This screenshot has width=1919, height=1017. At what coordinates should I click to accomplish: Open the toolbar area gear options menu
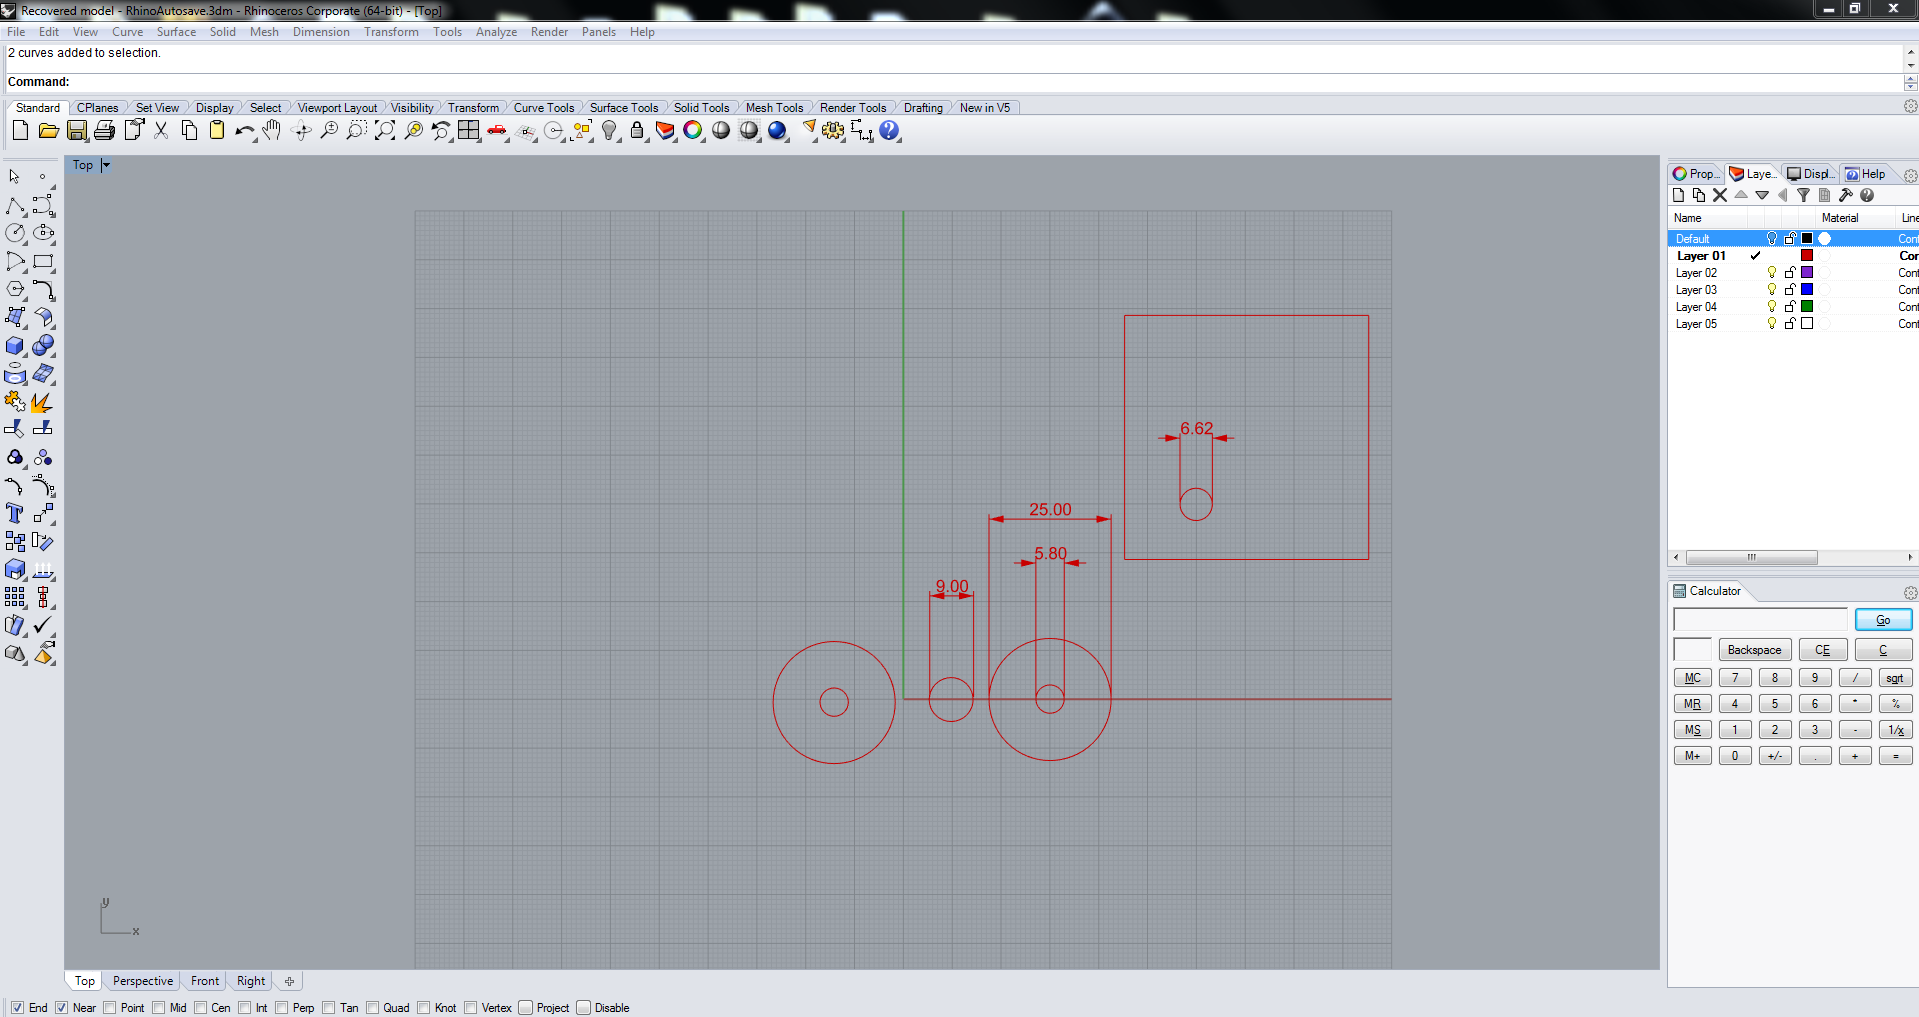pyautogui.click(x=1910, y=106)
